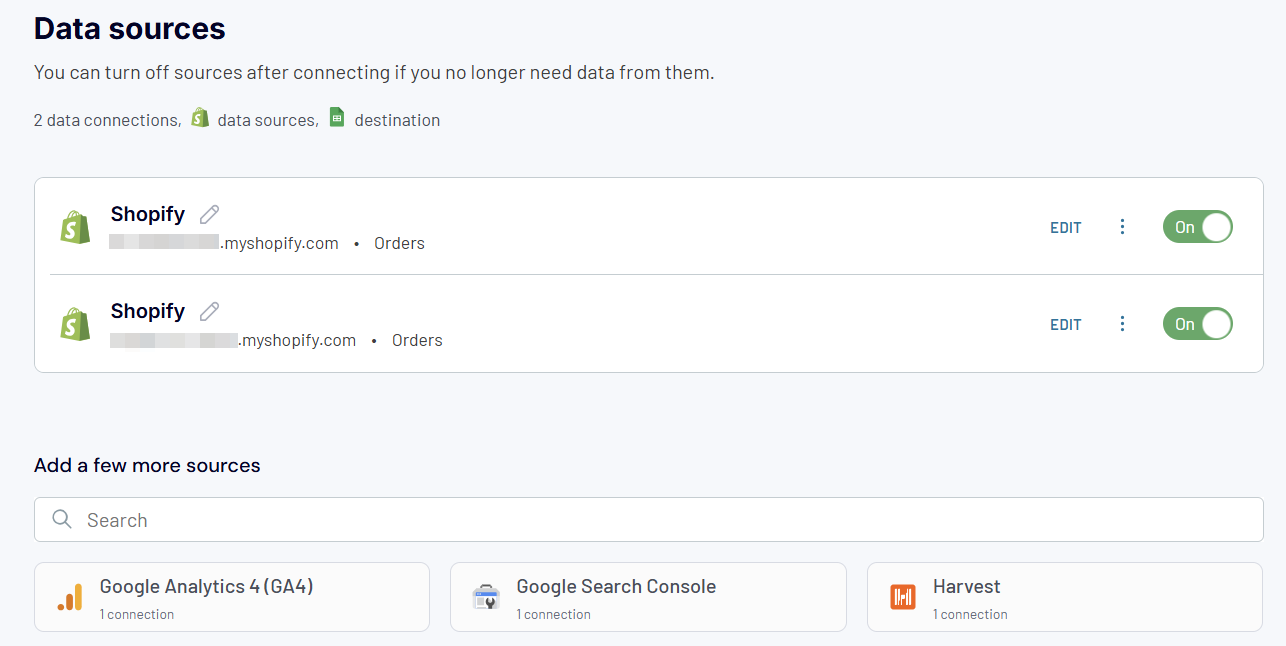The height and width of the screenshot is (646, 1286).
Task: Click the second Shopify store logo
Action: [x=75, y=324]
